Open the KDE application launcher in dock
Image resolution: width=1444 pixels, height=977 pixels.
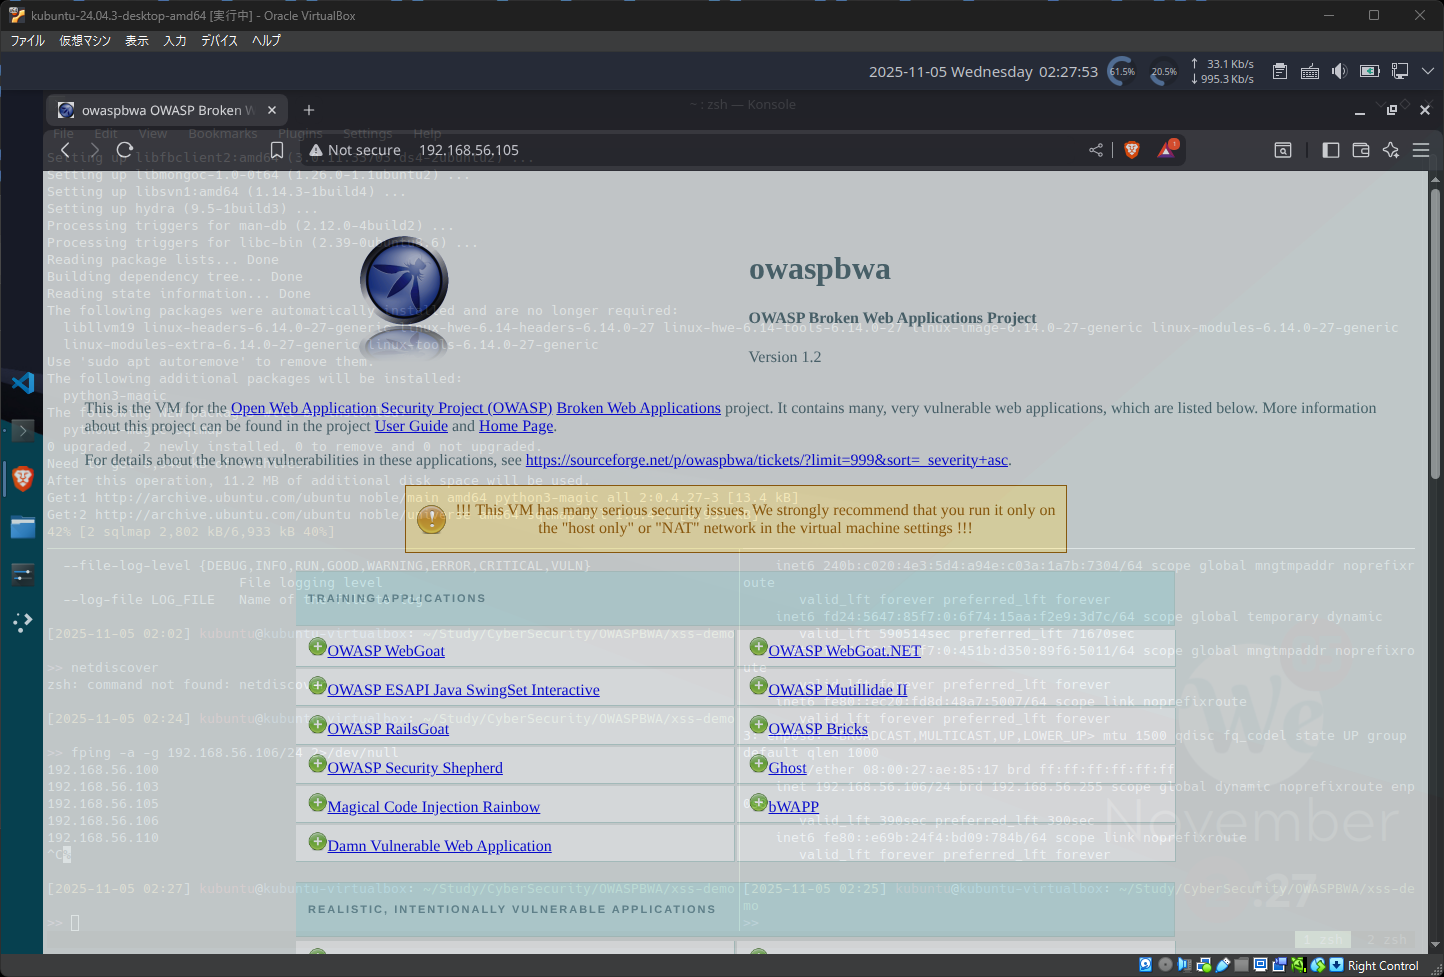tap(22, 622)
